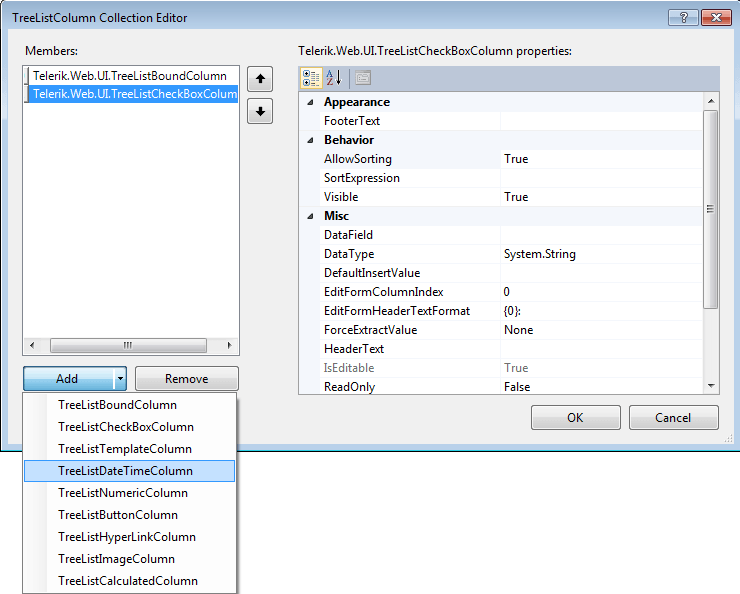Confirm with the OK button
This screenshot has width=740, height=594.
575,418
